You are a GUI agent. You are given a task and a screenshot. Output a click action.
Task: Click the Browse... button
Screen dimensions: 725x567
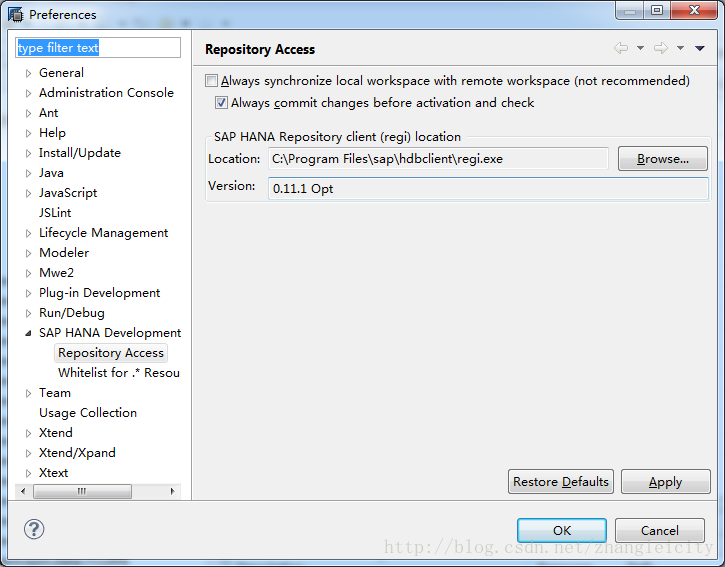click(x=663, y=159)
